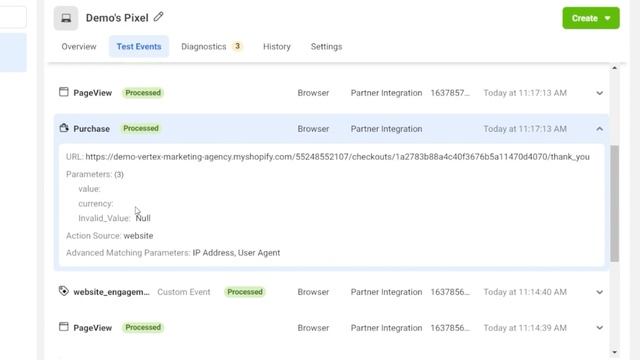Viewport: 640px width, 360px height.
Task: Click Partner Integration on the Purchase row
Action: click(387, 129)
